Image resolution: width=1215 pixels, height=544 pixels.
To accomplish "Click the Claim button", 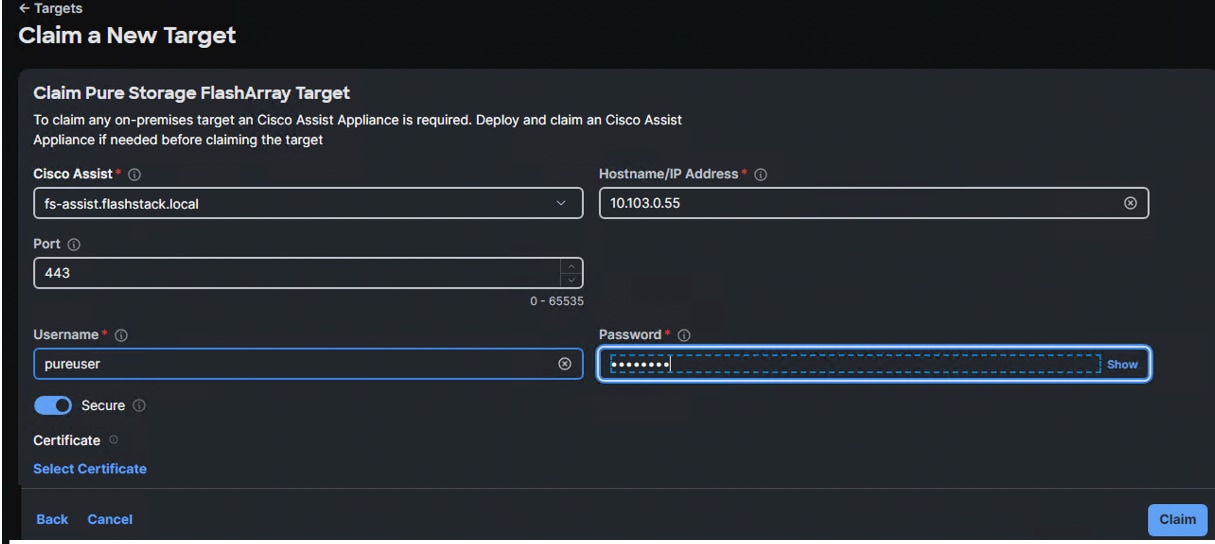I will click(1177, 519).
